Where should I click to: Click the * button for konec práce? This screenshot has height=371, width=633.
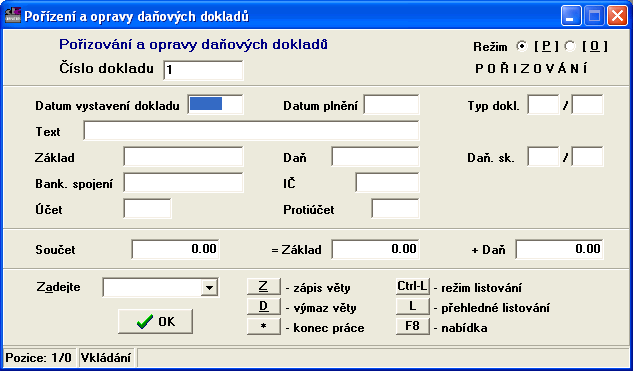264,327
